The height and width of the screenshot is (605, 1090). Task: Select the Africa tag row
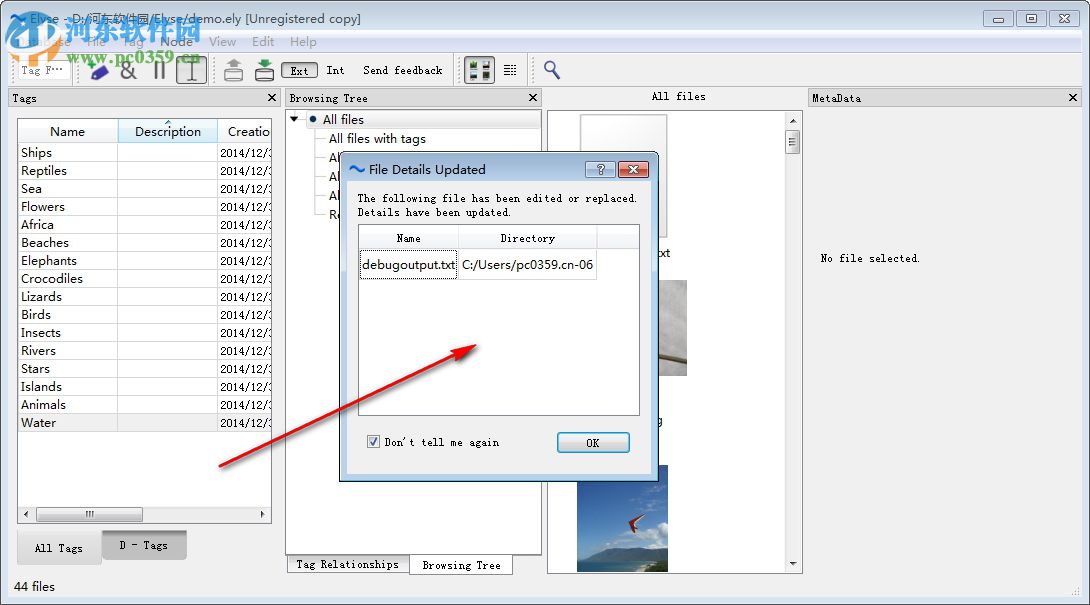[x=145, y=225]
